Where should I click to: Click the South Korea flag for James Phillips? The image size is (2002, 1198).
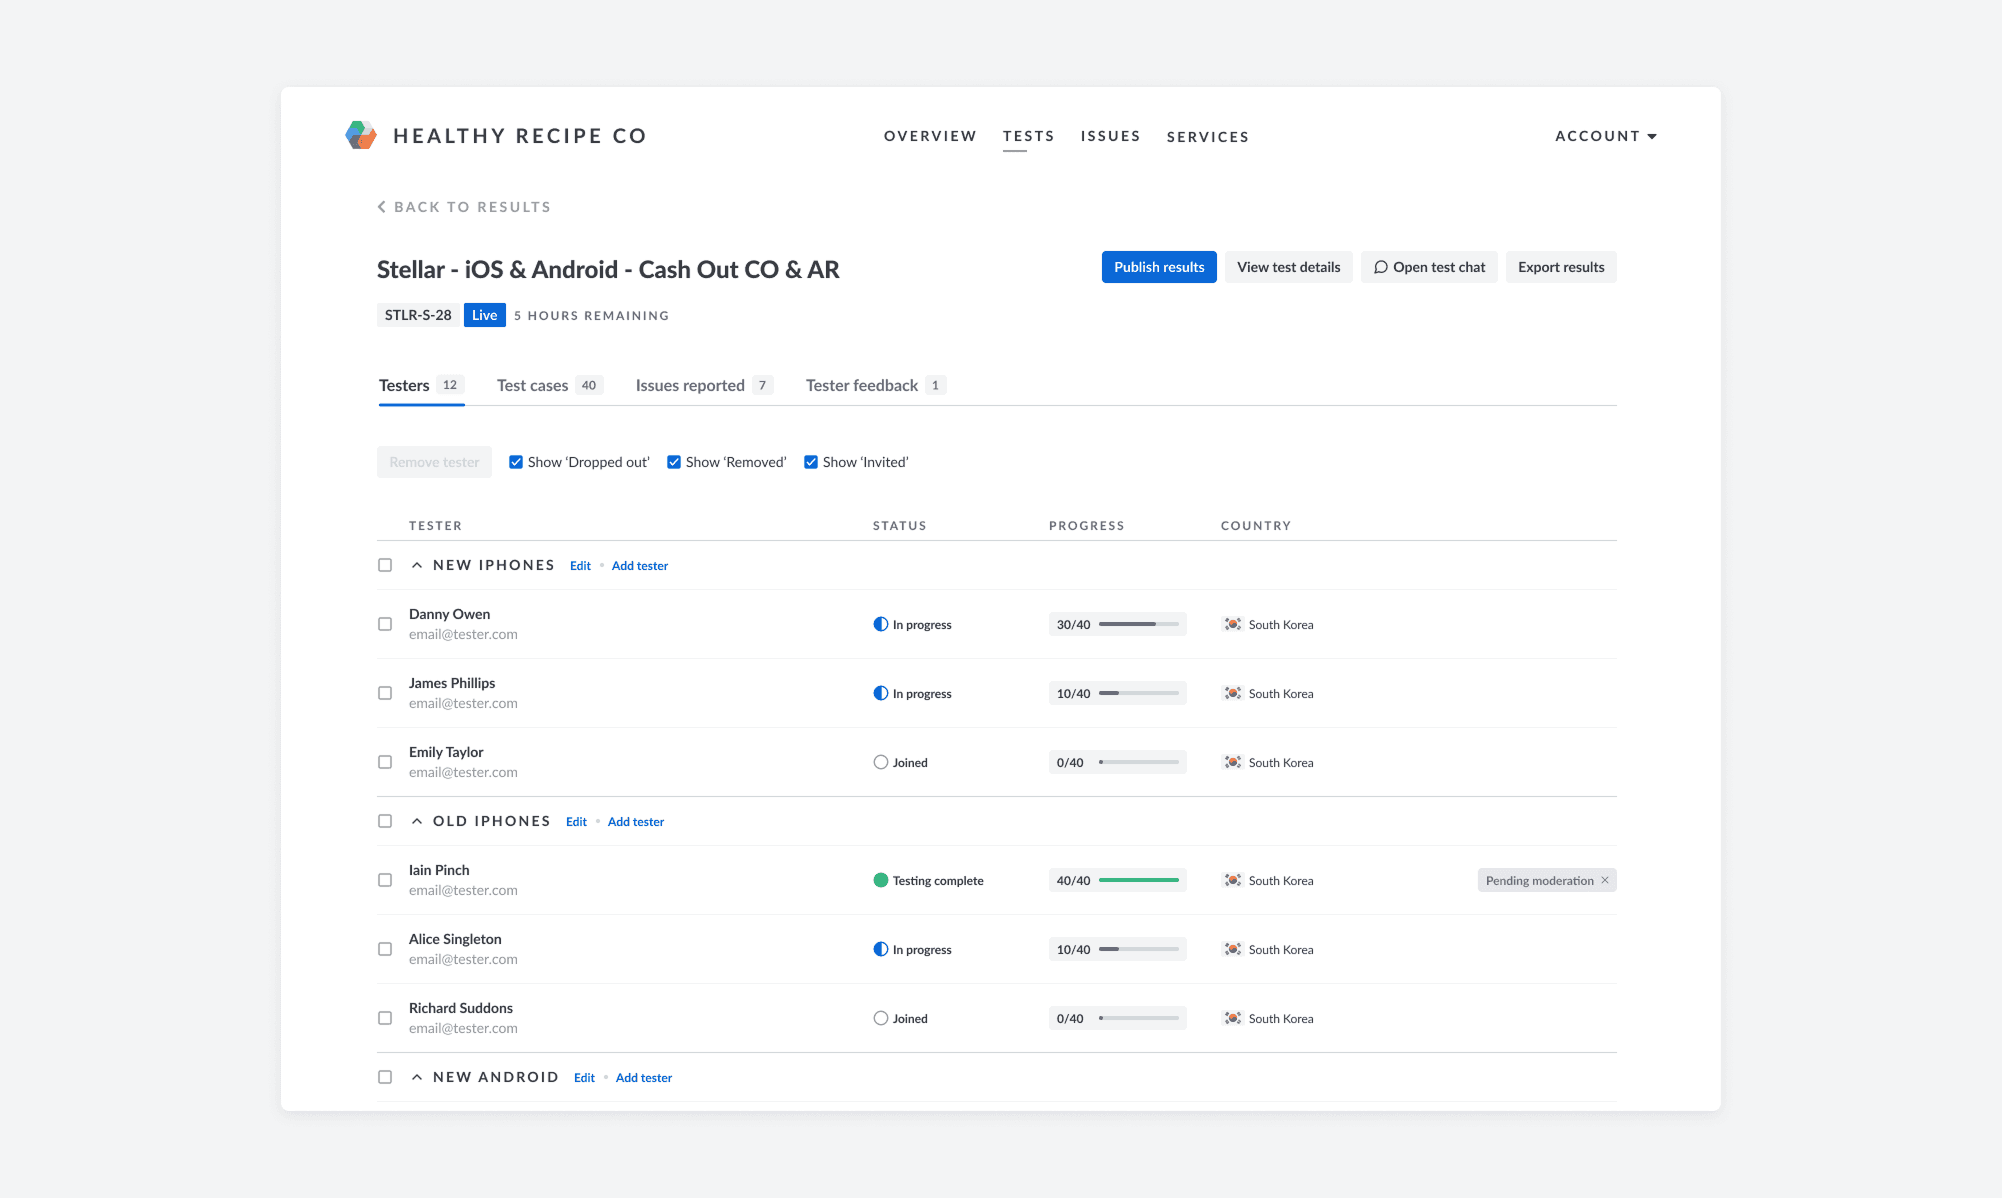[x=1233, y=693]
